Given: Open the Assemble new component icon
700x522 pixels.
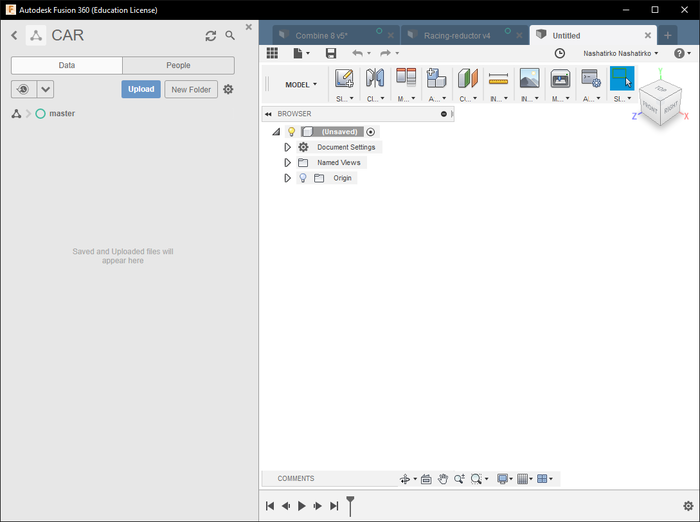Looking at the screenshot, I should 436,78.
